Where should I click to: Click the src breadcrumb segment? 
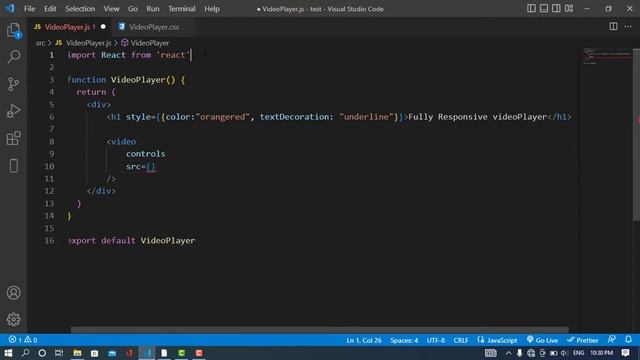click(x=40, y=43)
